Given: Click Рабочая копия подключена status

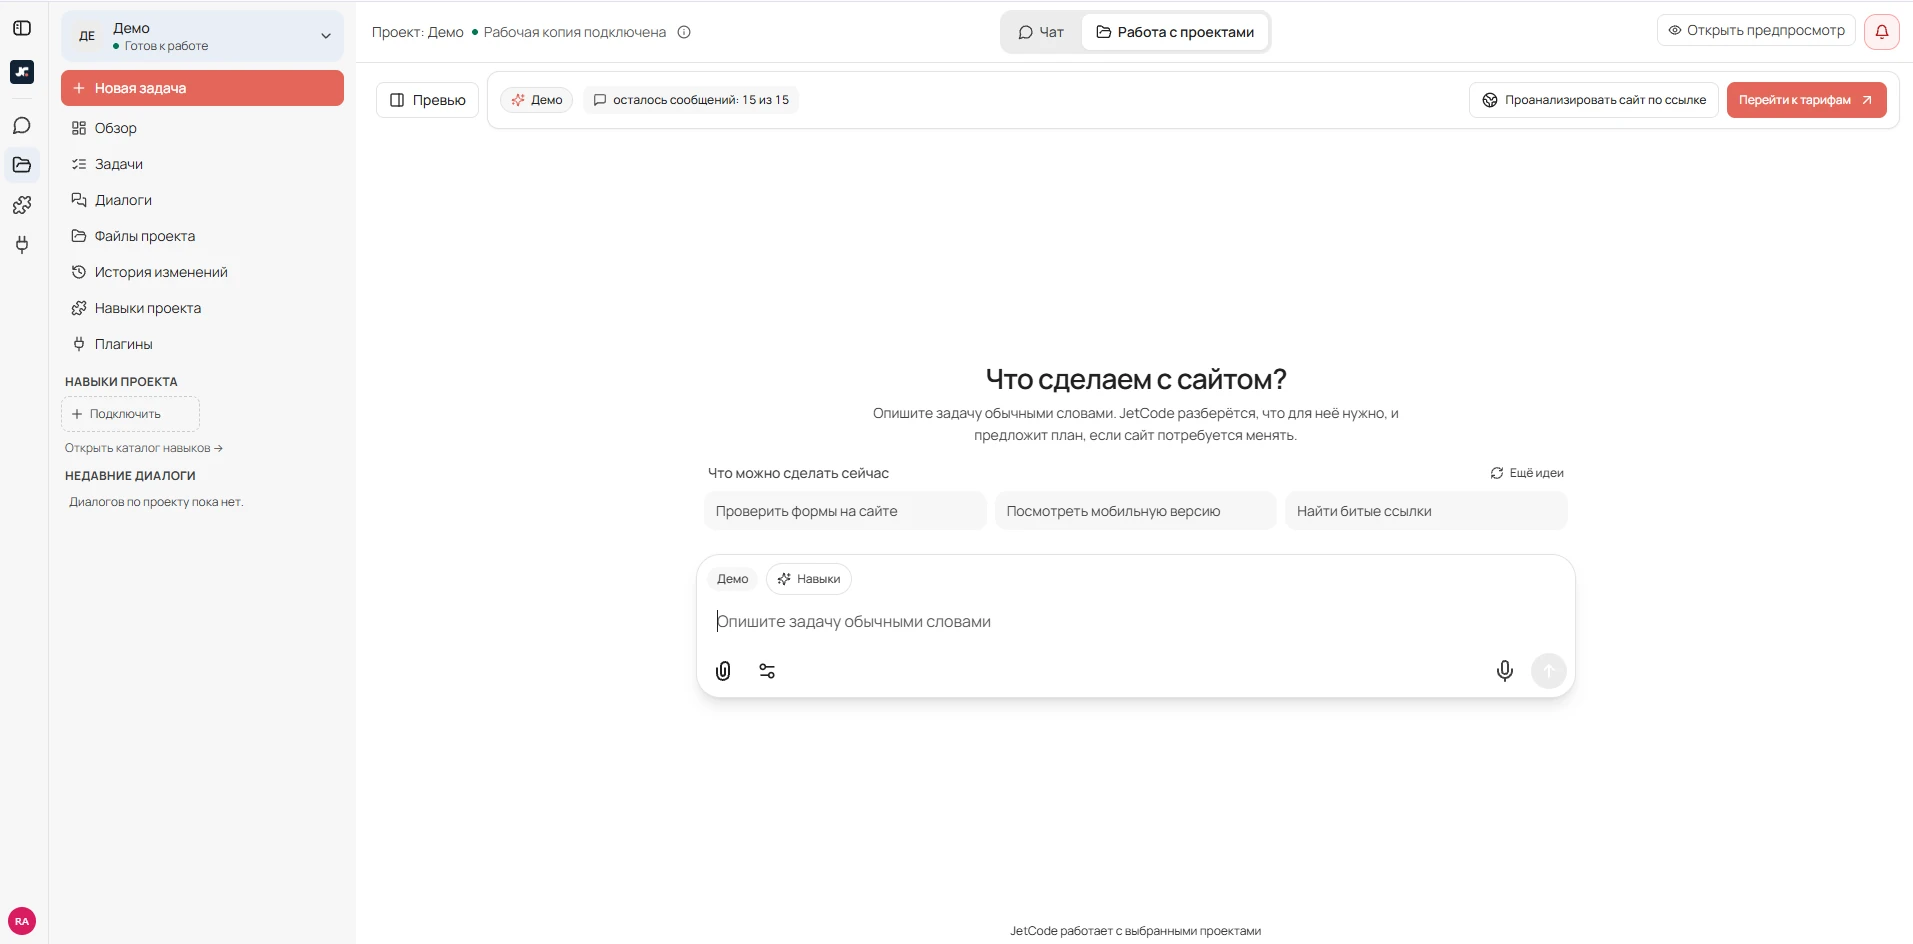Looking at the screenshot, I should point(569,32).
